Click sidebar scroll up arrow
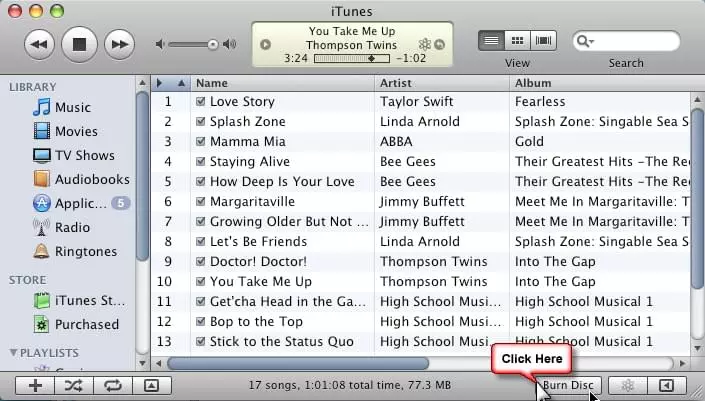 143,83
